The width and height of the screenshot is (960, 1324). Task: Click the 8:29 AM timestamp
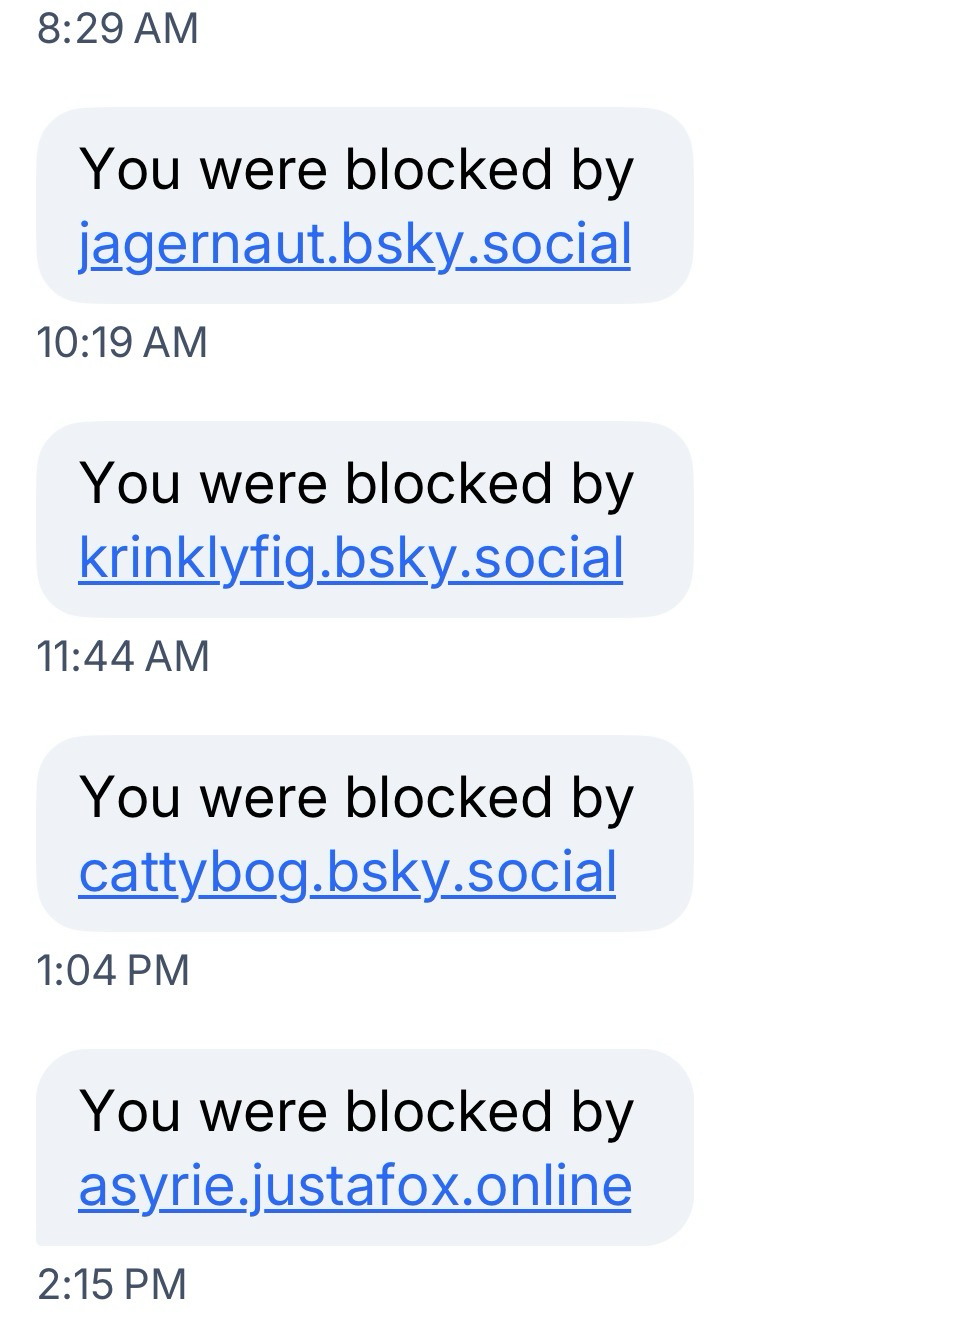[x=118, y=28]
